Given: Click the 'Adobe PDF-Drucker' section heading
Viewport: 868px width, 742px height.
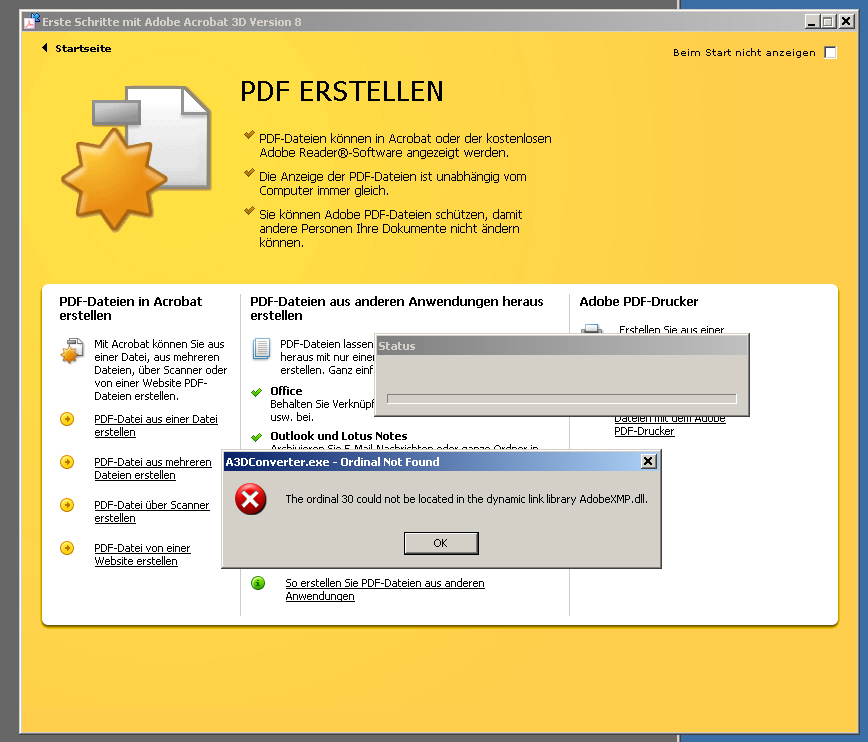Looking at the screenshot, I should tap(639, 302).
